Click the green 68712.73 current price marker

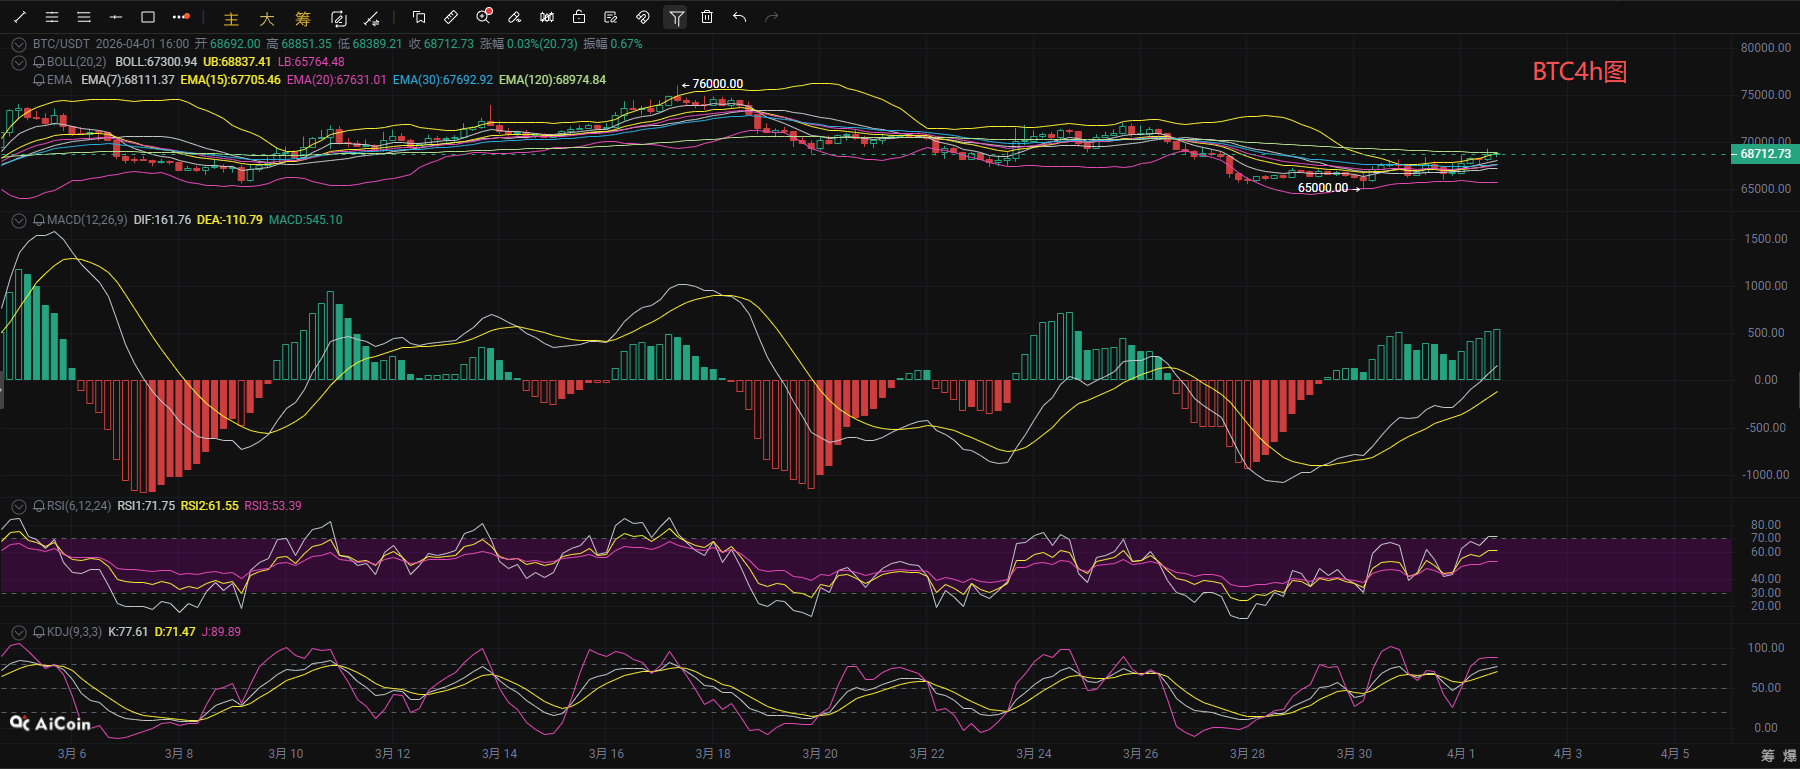tap(1765, 154)
